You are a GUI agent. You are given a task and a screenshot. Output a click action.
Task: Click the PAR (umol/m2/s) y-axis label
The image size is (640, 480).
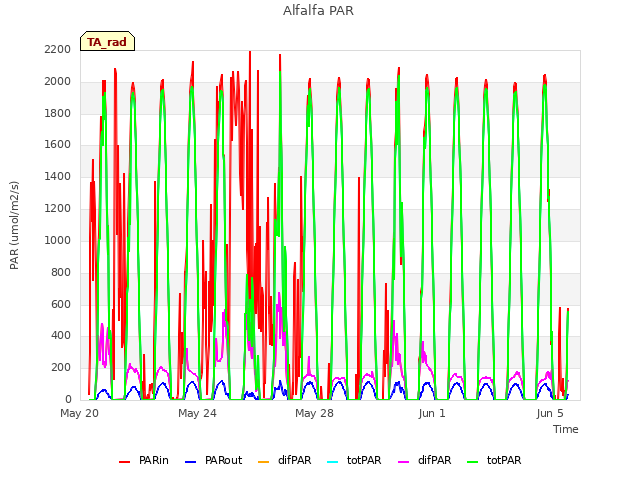(x=14, y=225)
